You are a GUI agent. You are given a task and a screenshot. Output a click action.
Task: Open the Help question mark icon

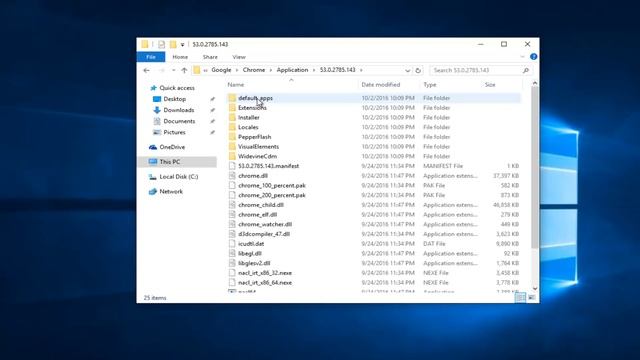point(533,57)
